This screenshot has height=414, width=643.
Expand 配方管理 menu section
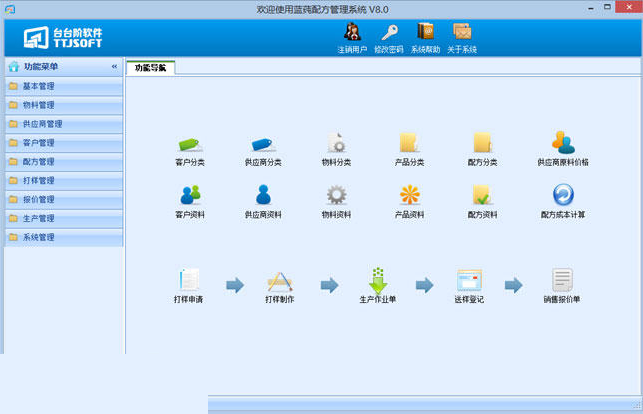(x=64, y=162)
